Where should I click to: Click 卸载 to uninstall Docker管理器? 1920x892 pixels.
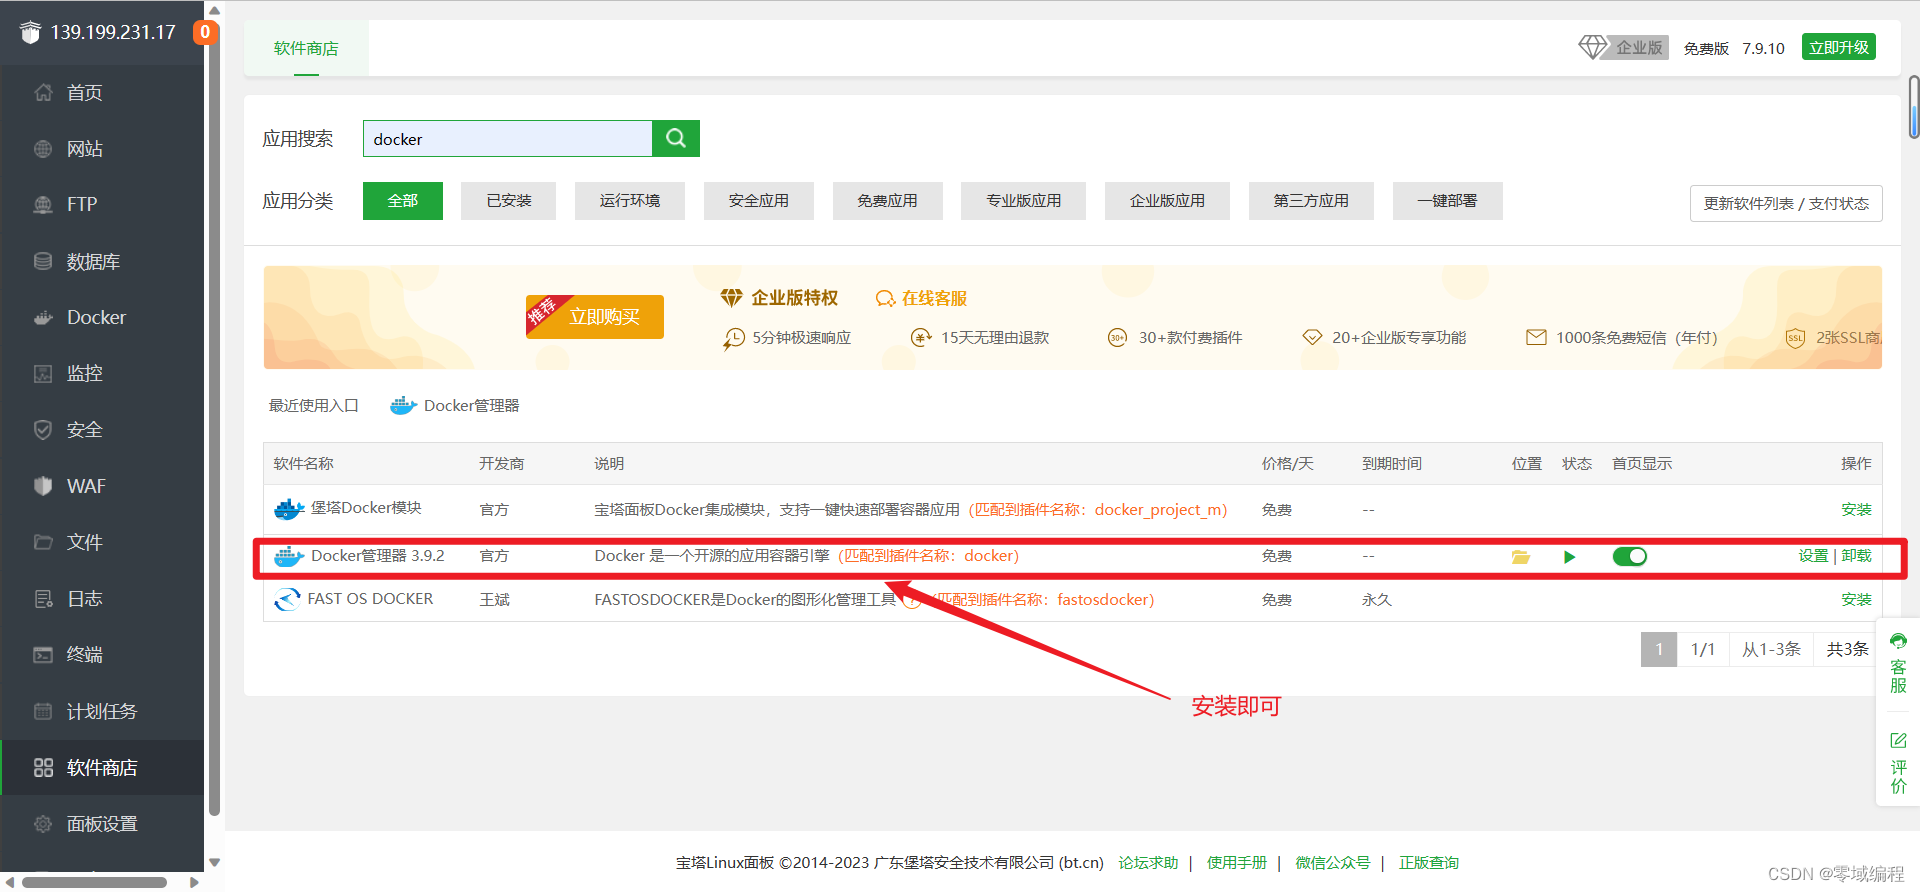pyautogui.click(x=1856, y=556)
